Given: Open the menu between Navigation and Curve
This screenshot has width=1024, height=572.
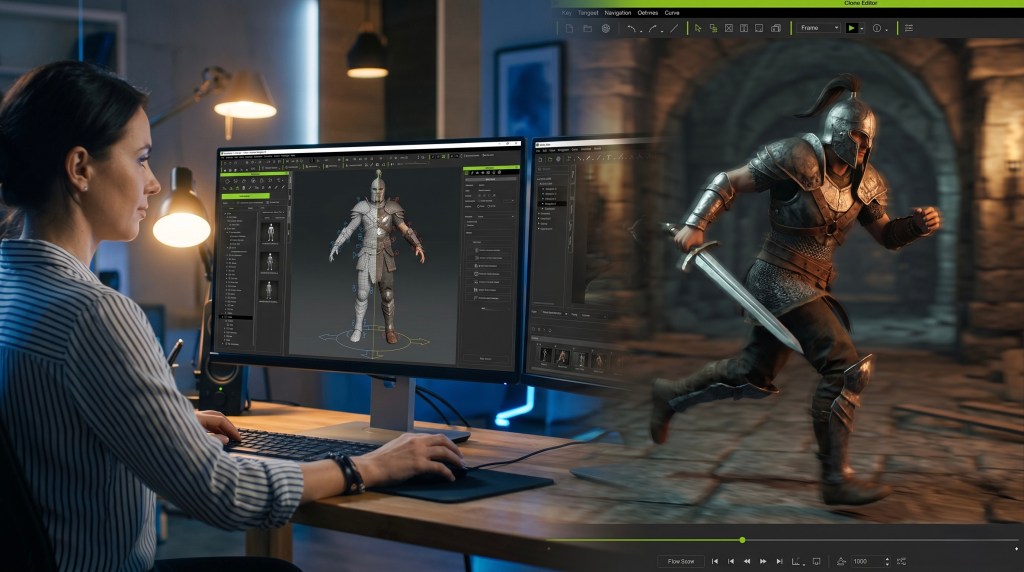Looking at the screenshot, I should [648, 12].
